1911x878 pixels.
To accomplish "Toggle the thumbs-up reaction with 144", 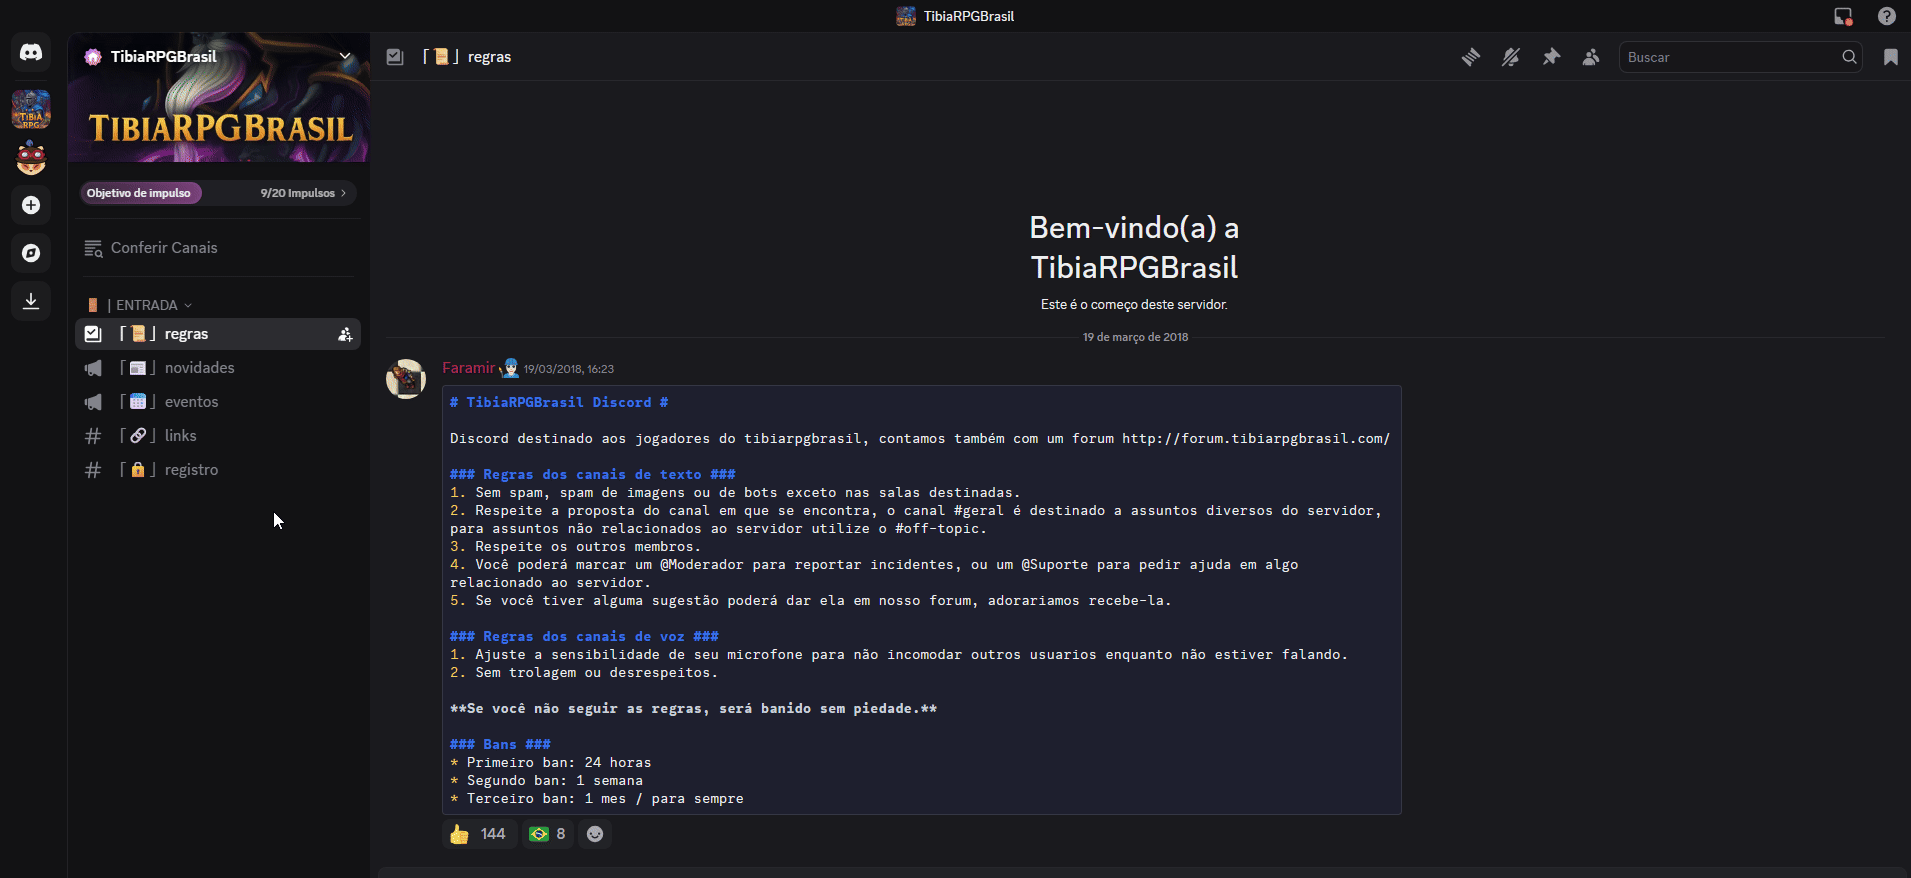I will tap(479, 834).
